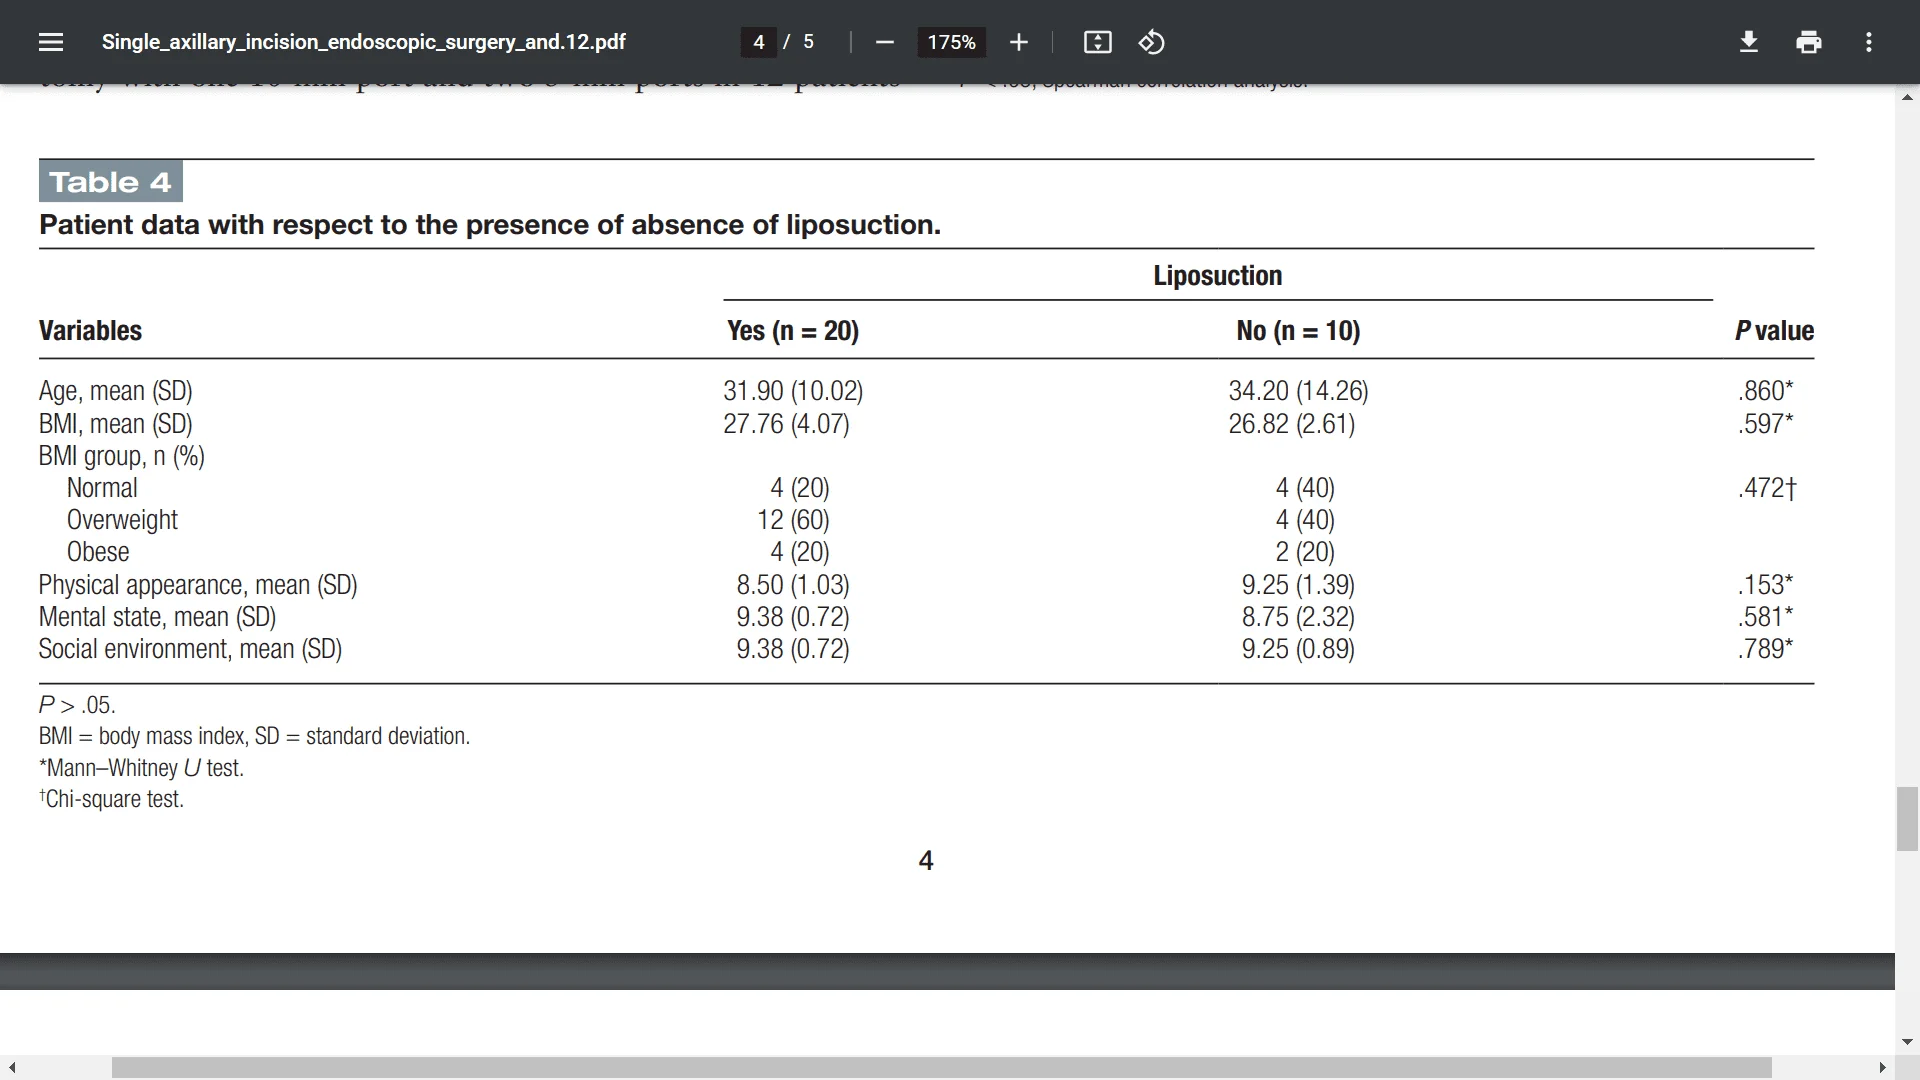This screenshot has height=1080, width=1920.
Task: Click the Liposuction column header
Action: (x=1217, y=276)
